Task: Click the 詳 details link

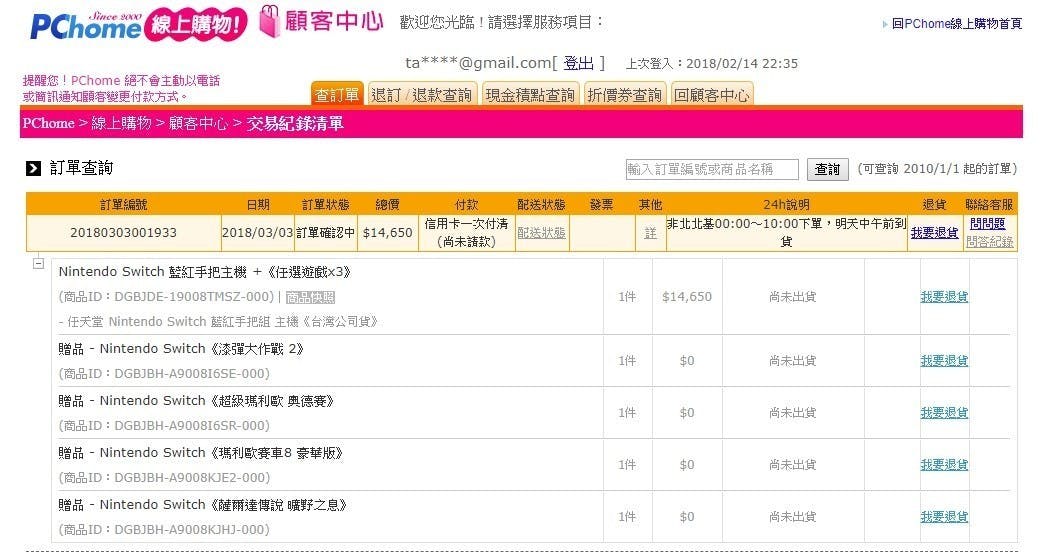Action: (x=650, y=233)
